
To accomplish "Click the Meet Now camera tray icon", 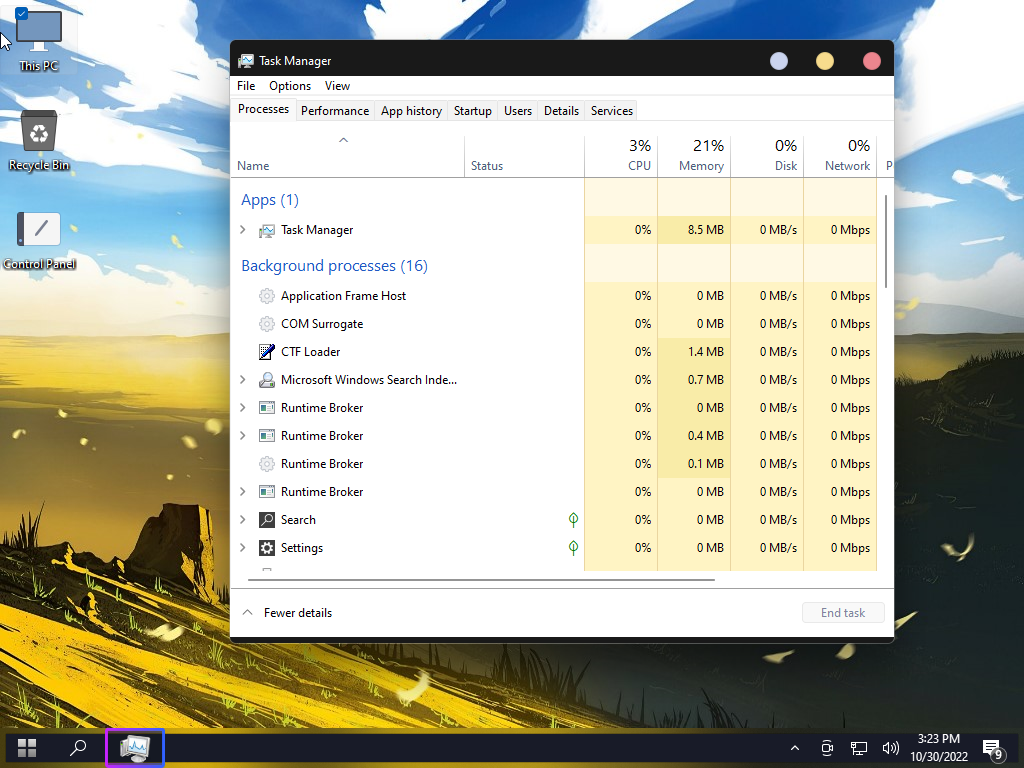I will [827, 748].
